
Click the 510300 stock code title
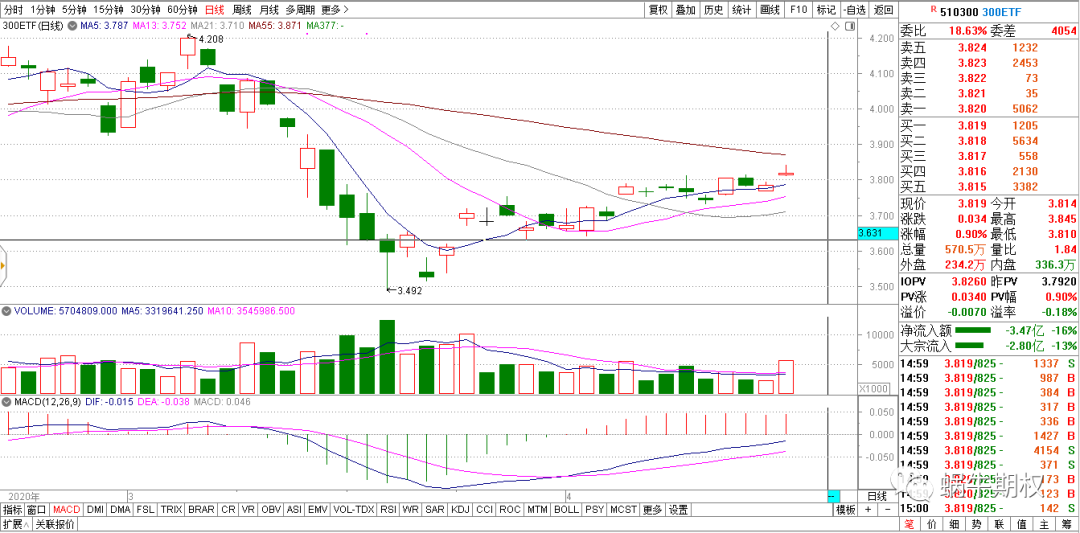pos(958,10)
